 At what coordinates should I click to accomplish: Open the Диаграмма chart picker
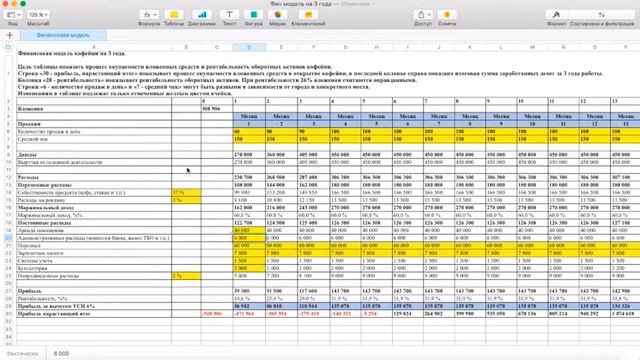click(x=202, y=15)
